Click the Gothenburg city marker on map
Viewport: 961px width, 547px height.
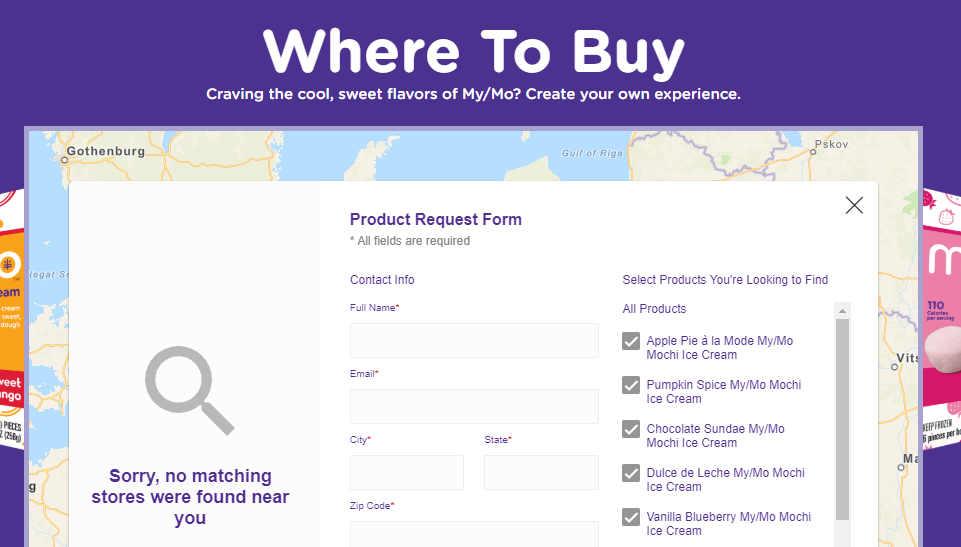(x=64, y=160)
